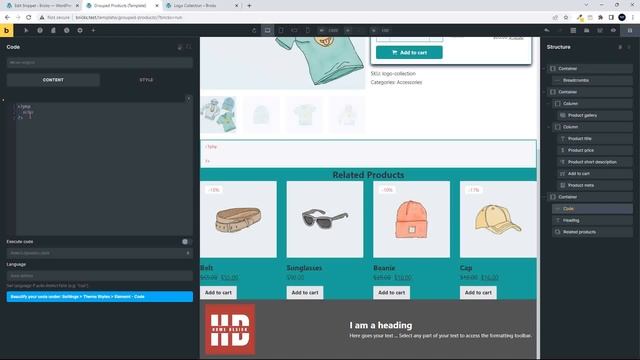640x360 pixels.
Task: Collapse the top Container in Structure tree
Action: [x=544, y=69]
